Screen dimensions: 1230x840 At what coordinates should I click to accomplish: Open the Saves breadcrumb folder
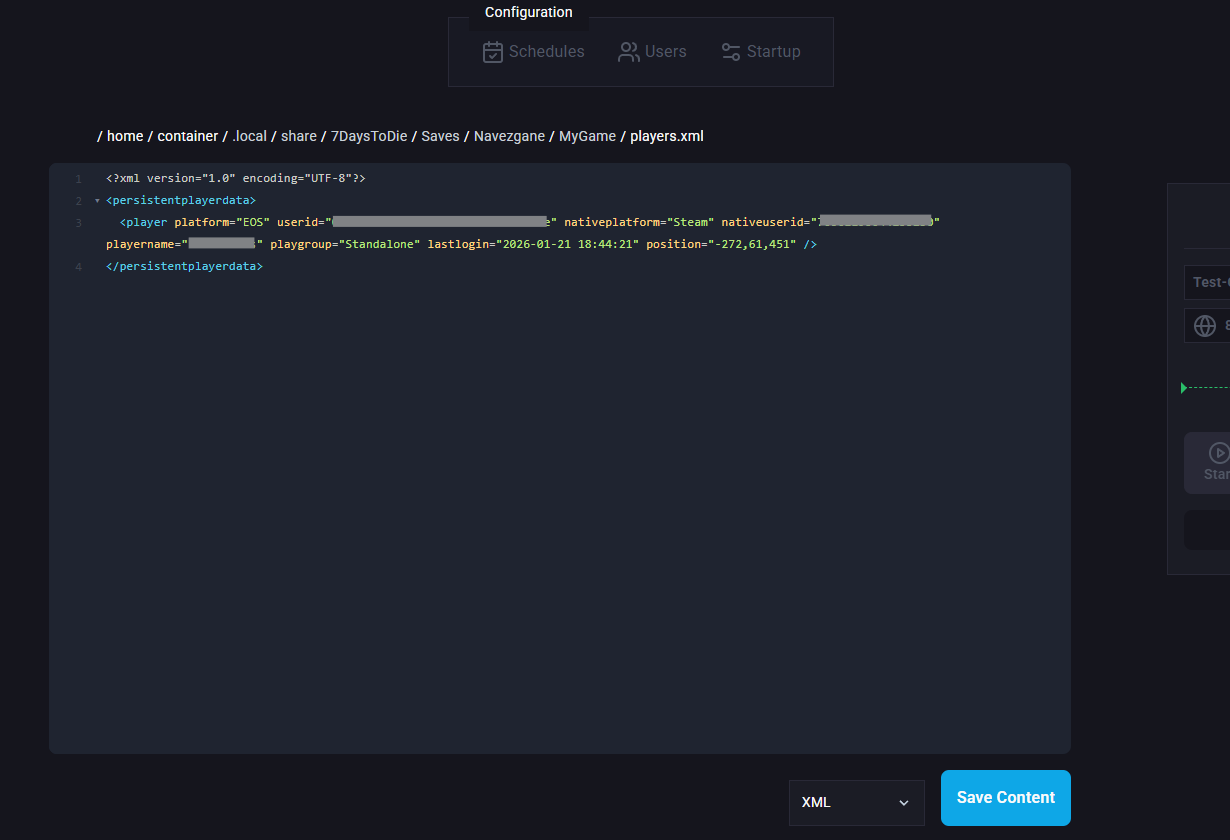440,136
